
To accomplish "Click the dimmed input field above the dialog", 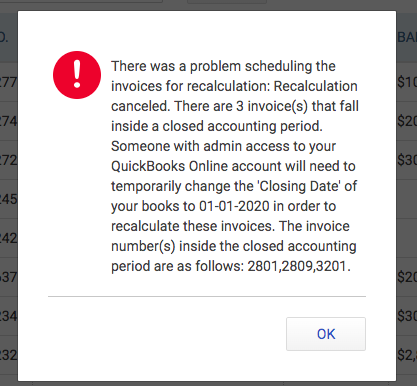I will (81, 2).
